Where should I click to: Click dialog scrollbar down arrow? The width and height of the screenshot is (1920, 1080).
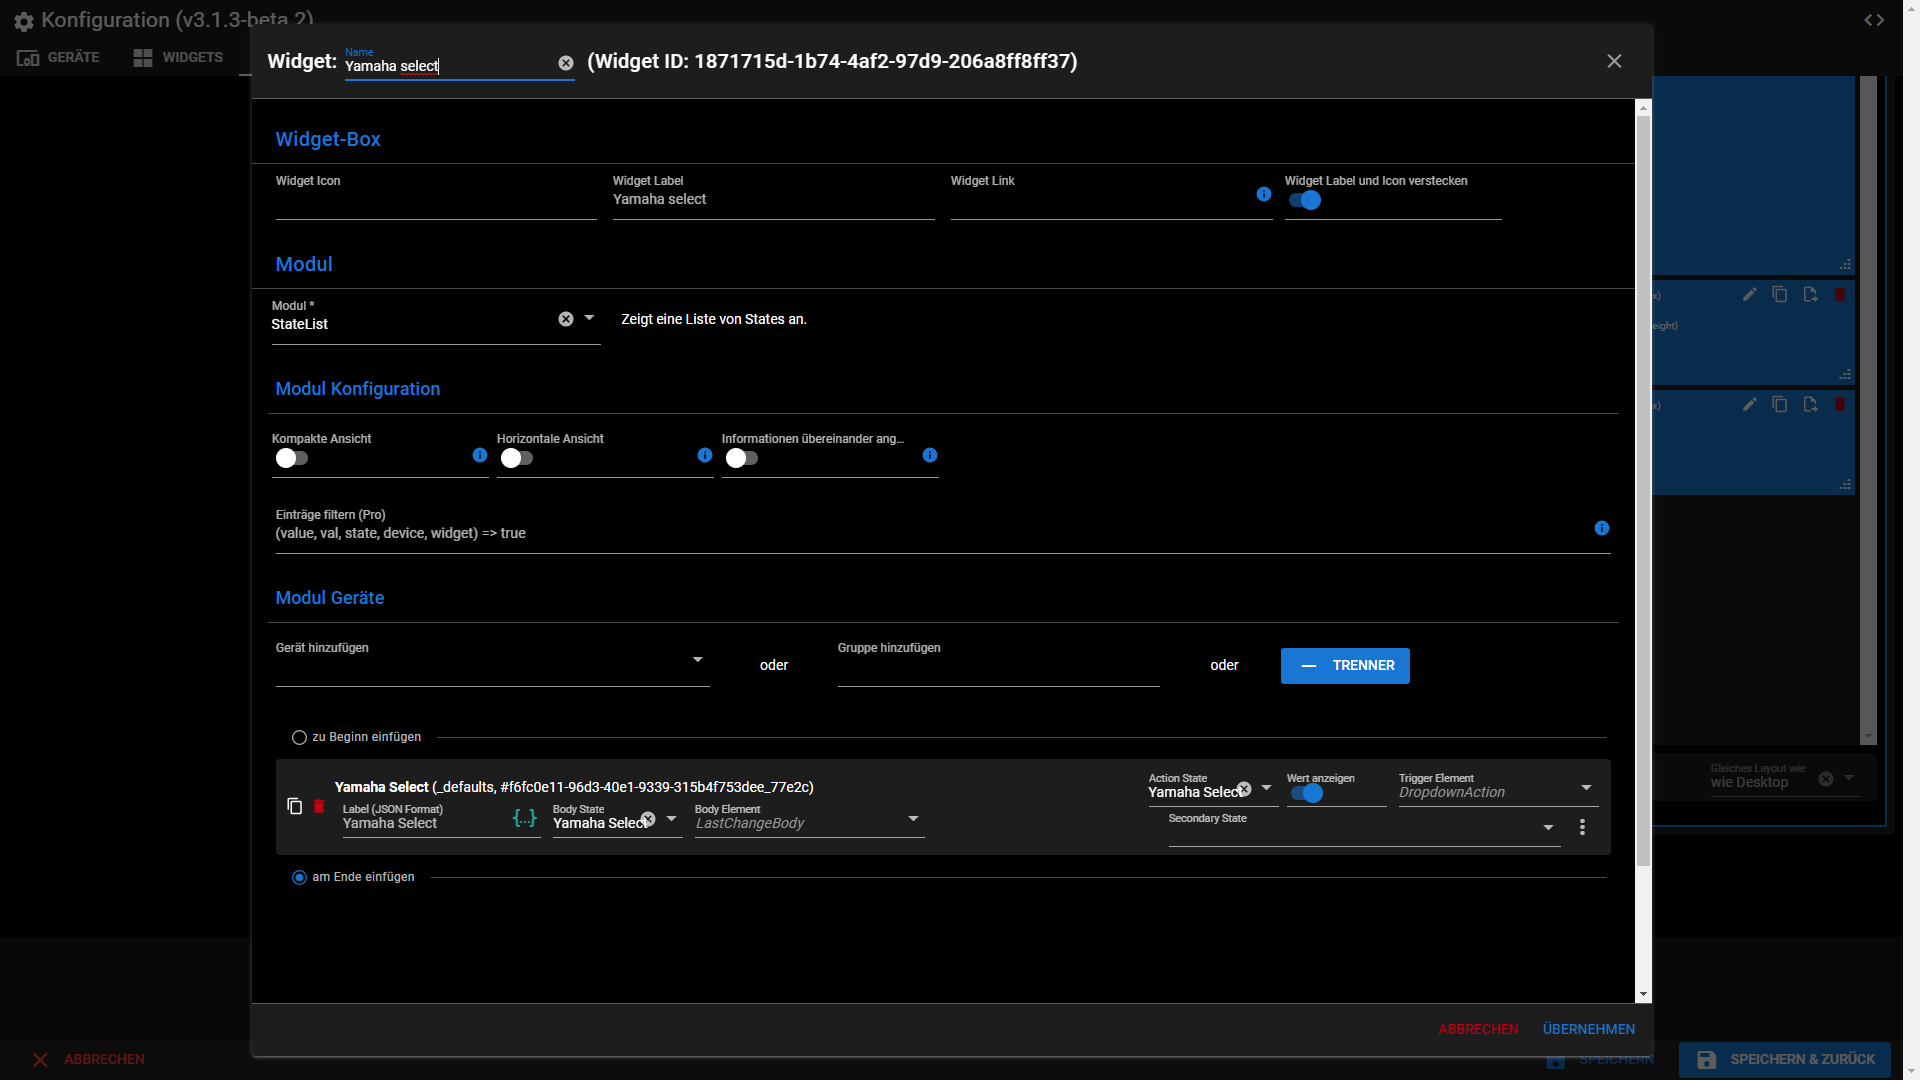point(1643,995)
